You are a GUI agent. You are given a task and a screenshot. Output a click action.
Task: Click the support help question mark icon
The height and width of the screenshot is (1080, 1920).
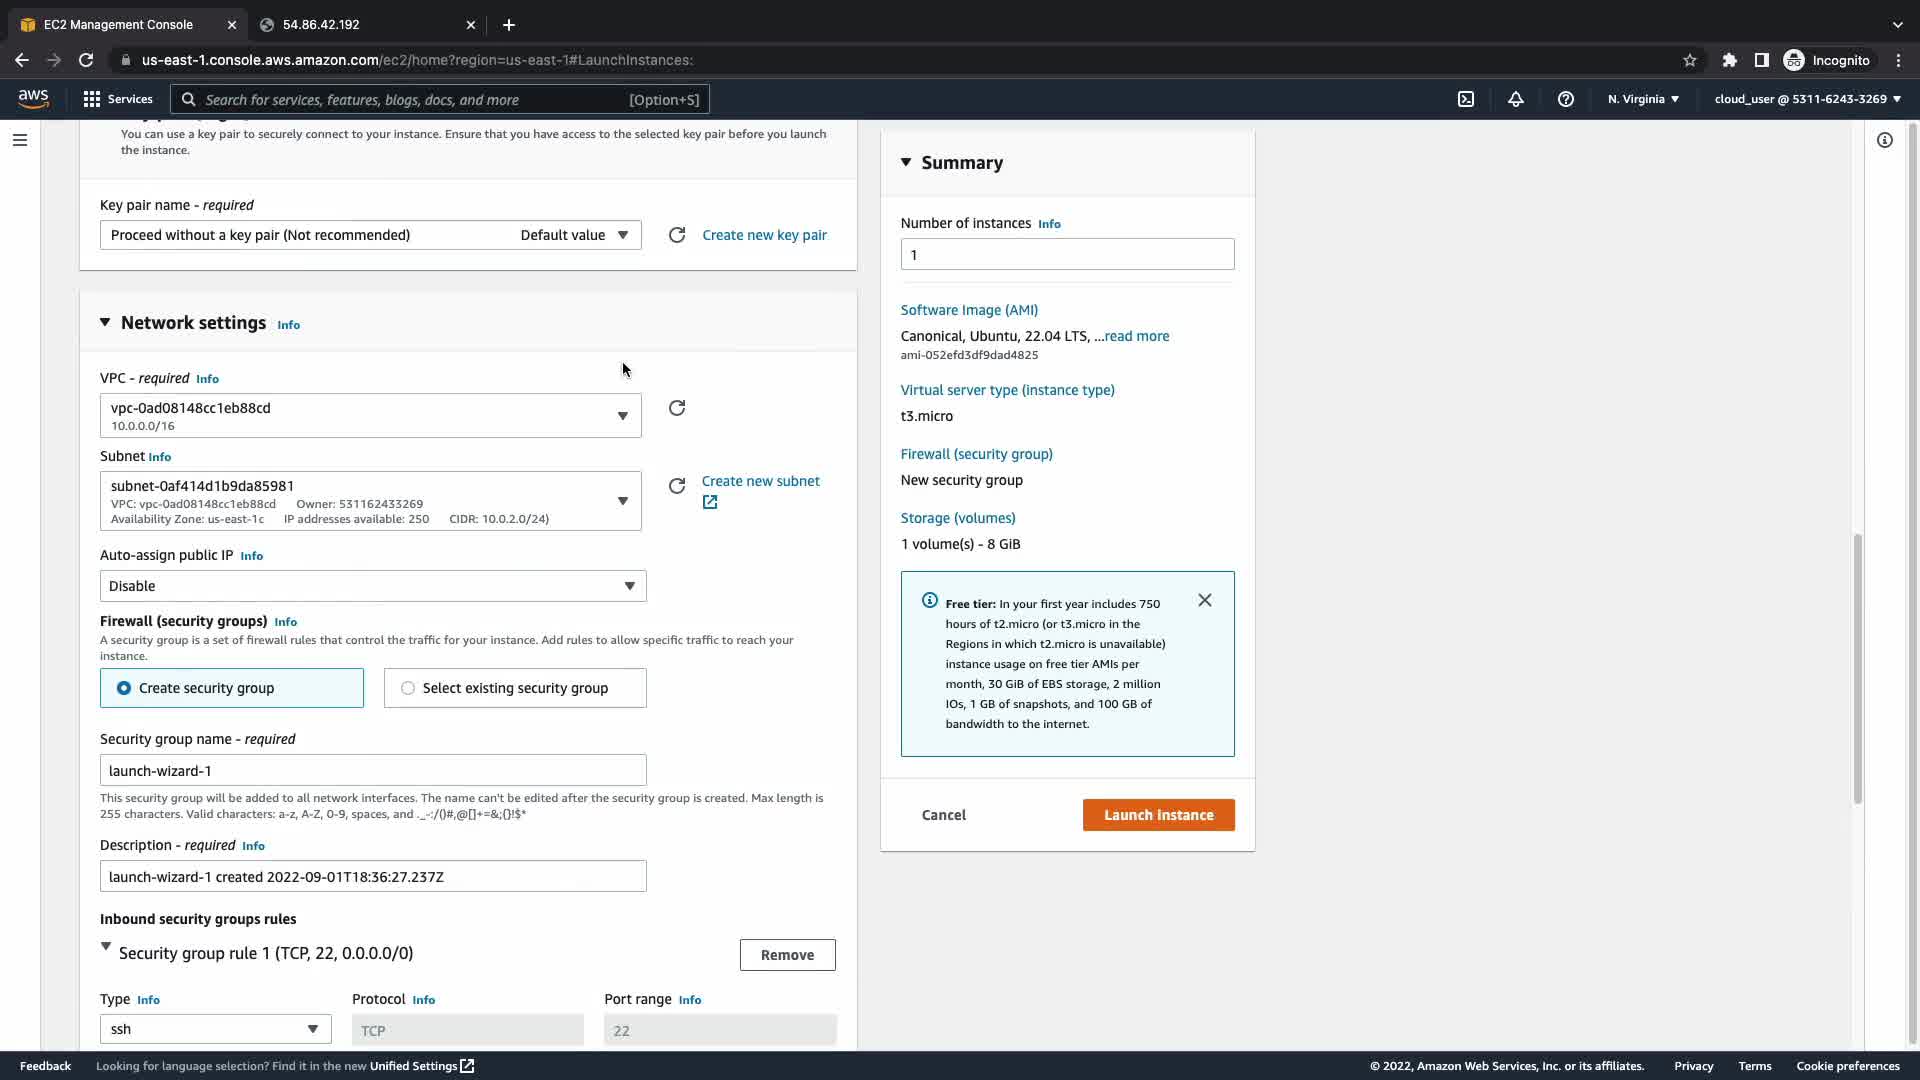[x=1566, y=99]
